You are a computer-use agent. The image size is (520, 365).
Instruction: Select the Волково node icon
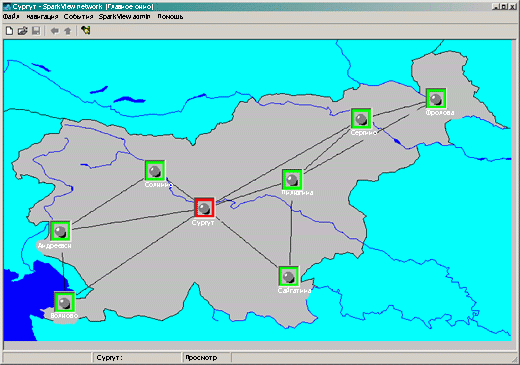65,302
